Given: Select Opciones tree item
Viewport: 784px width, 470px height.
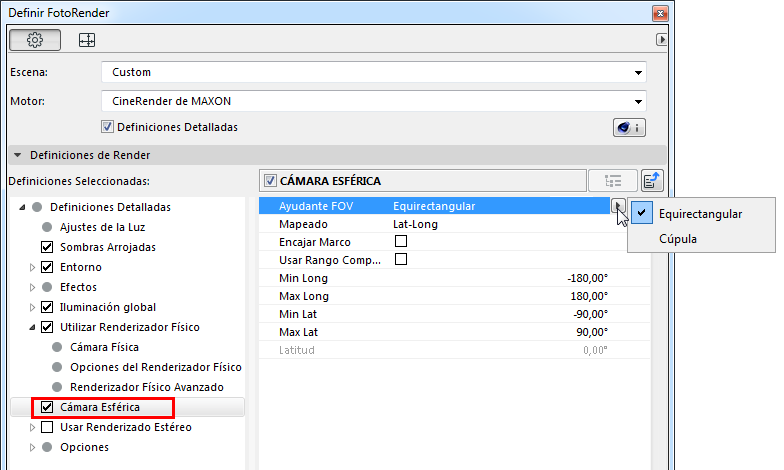Looking at the screenshot, I should [x=84, y=447].
